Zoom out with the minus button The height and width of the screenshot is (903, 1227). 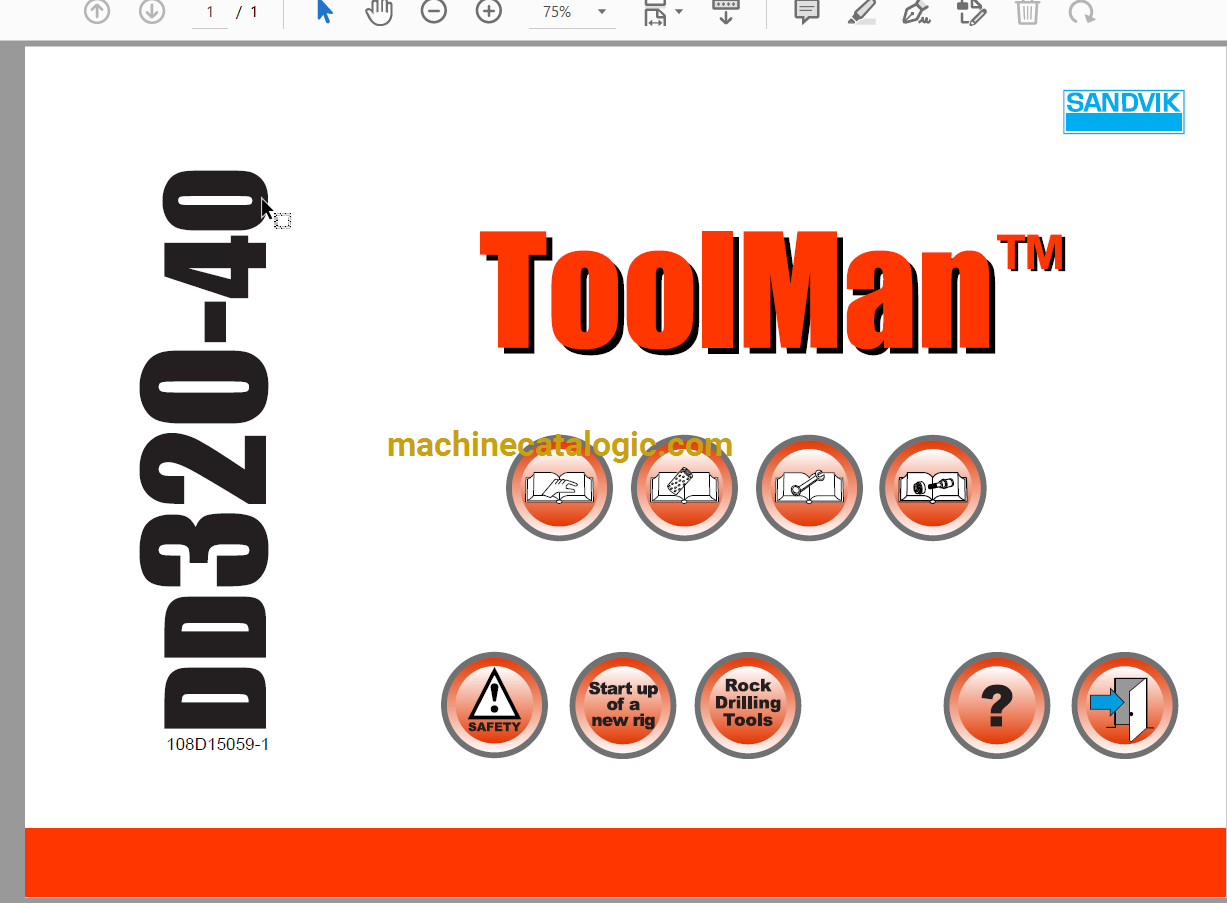coord(433,12)
